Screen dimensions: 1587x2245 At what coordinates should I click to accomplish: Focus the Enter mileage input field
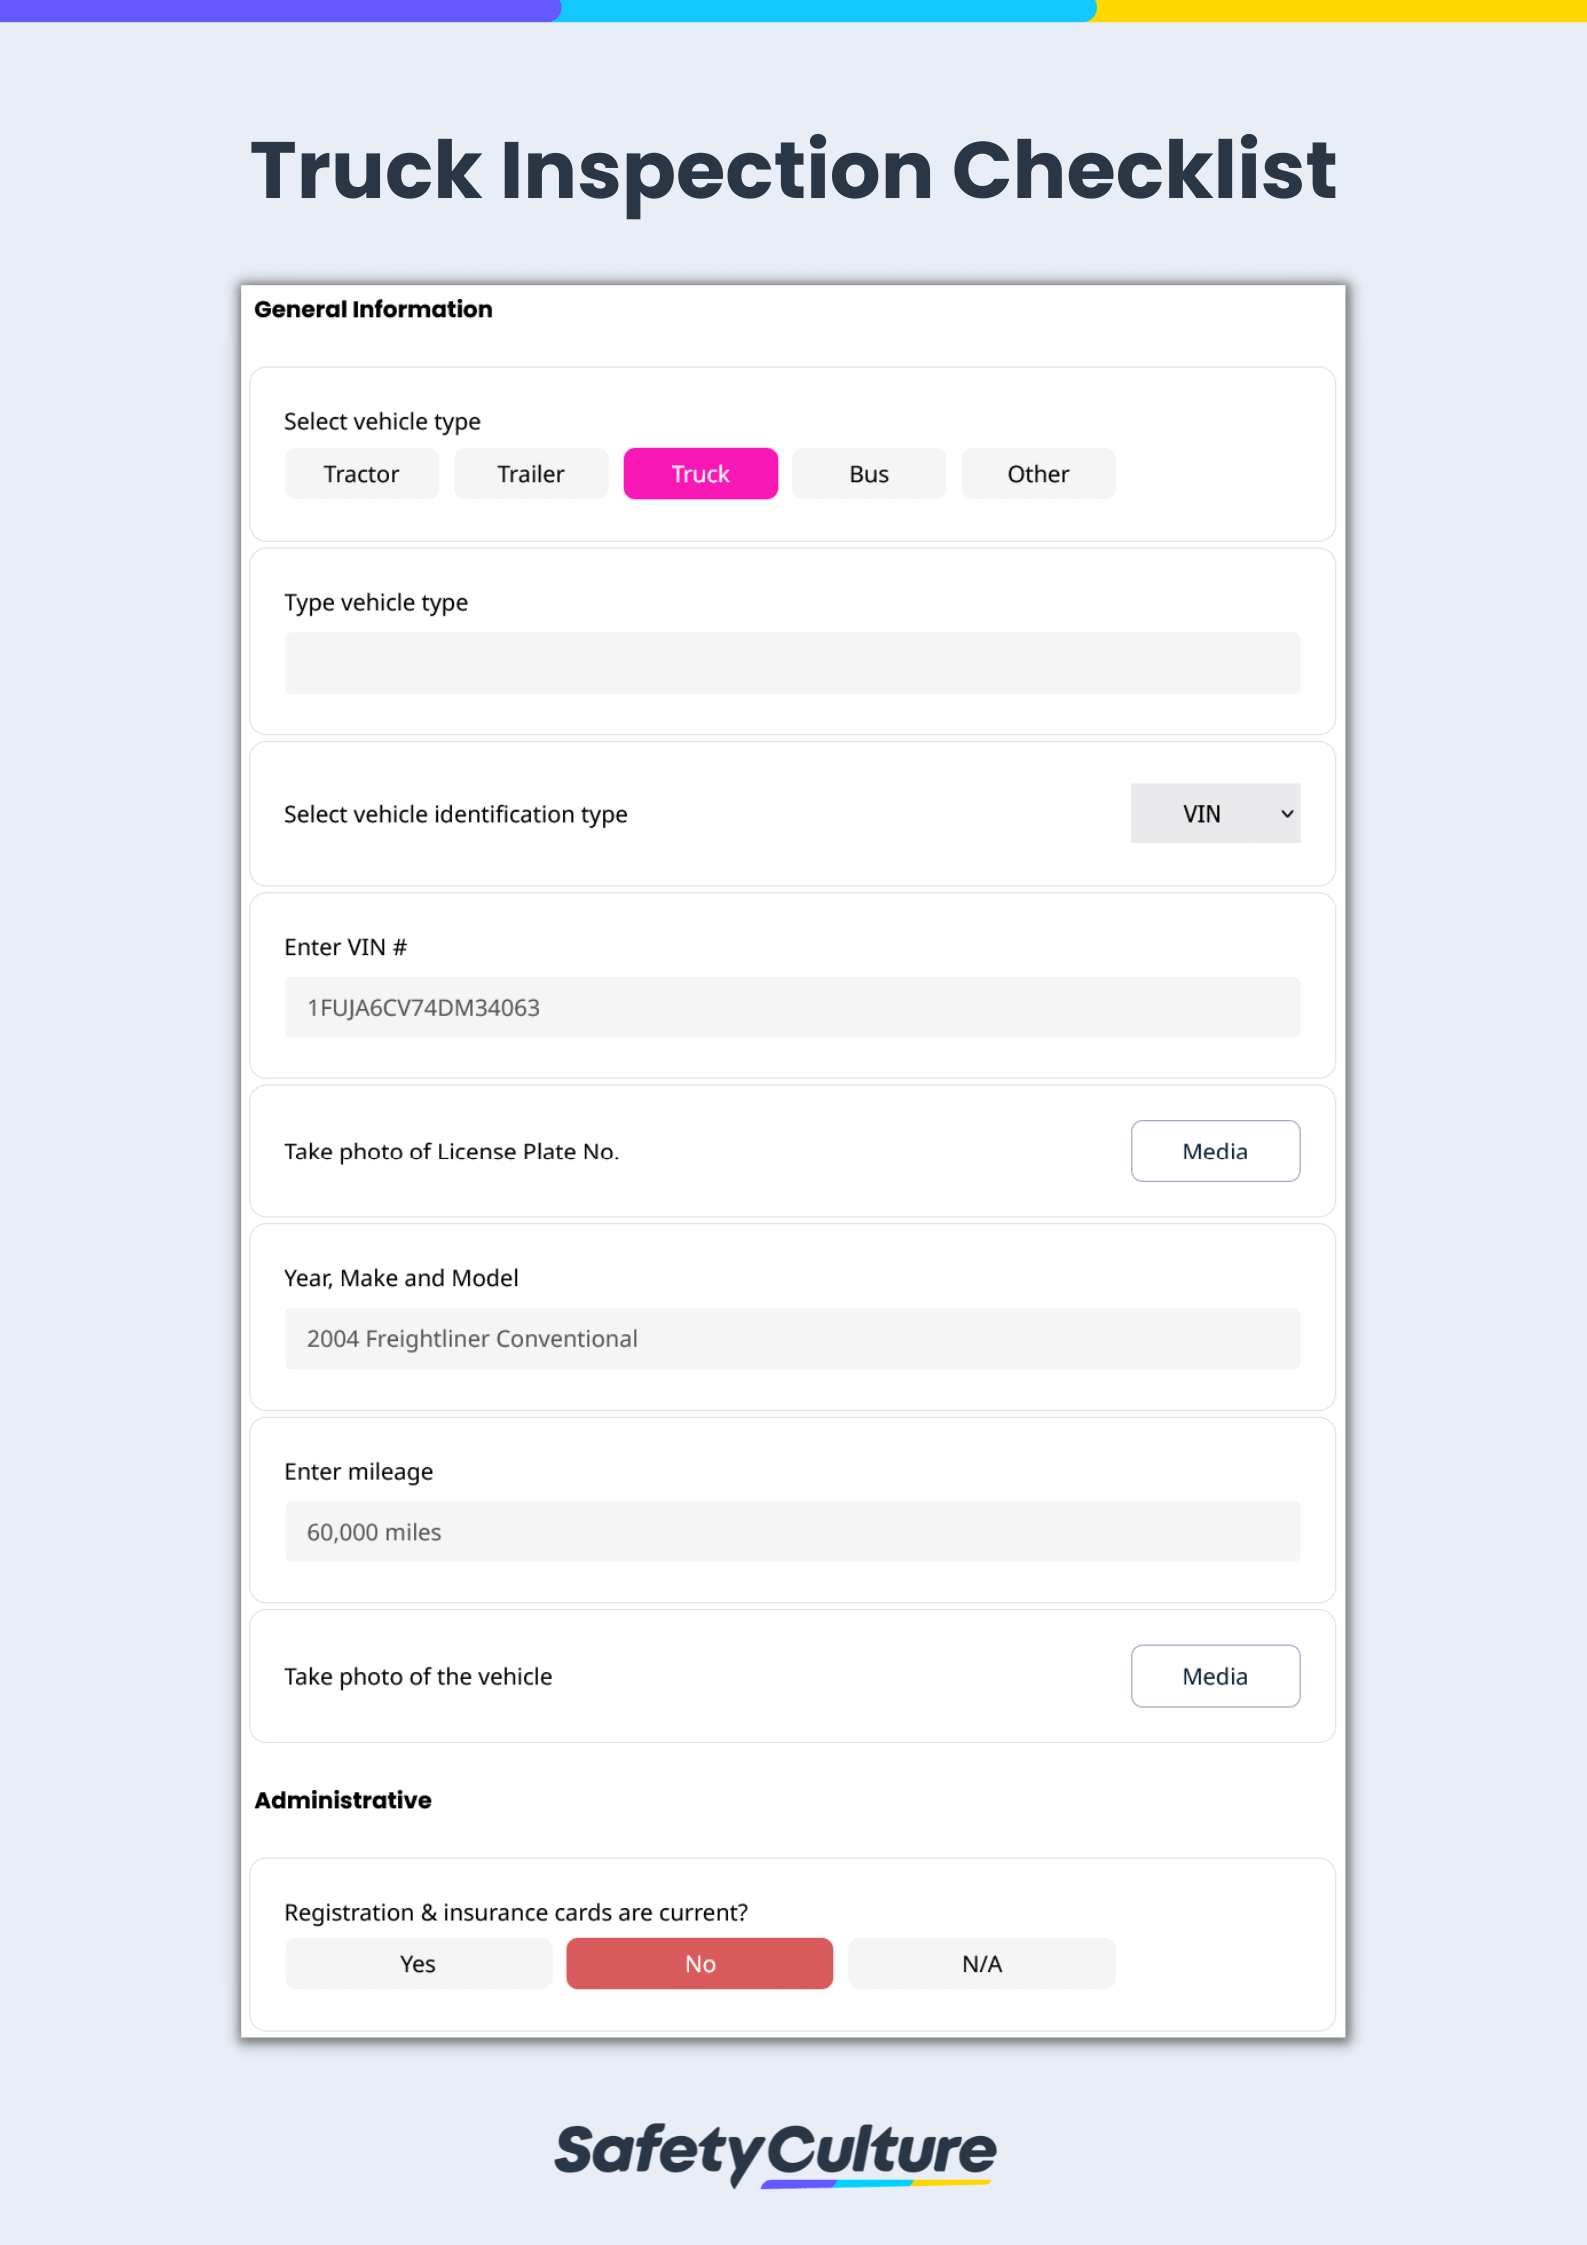pos(792,1531)
